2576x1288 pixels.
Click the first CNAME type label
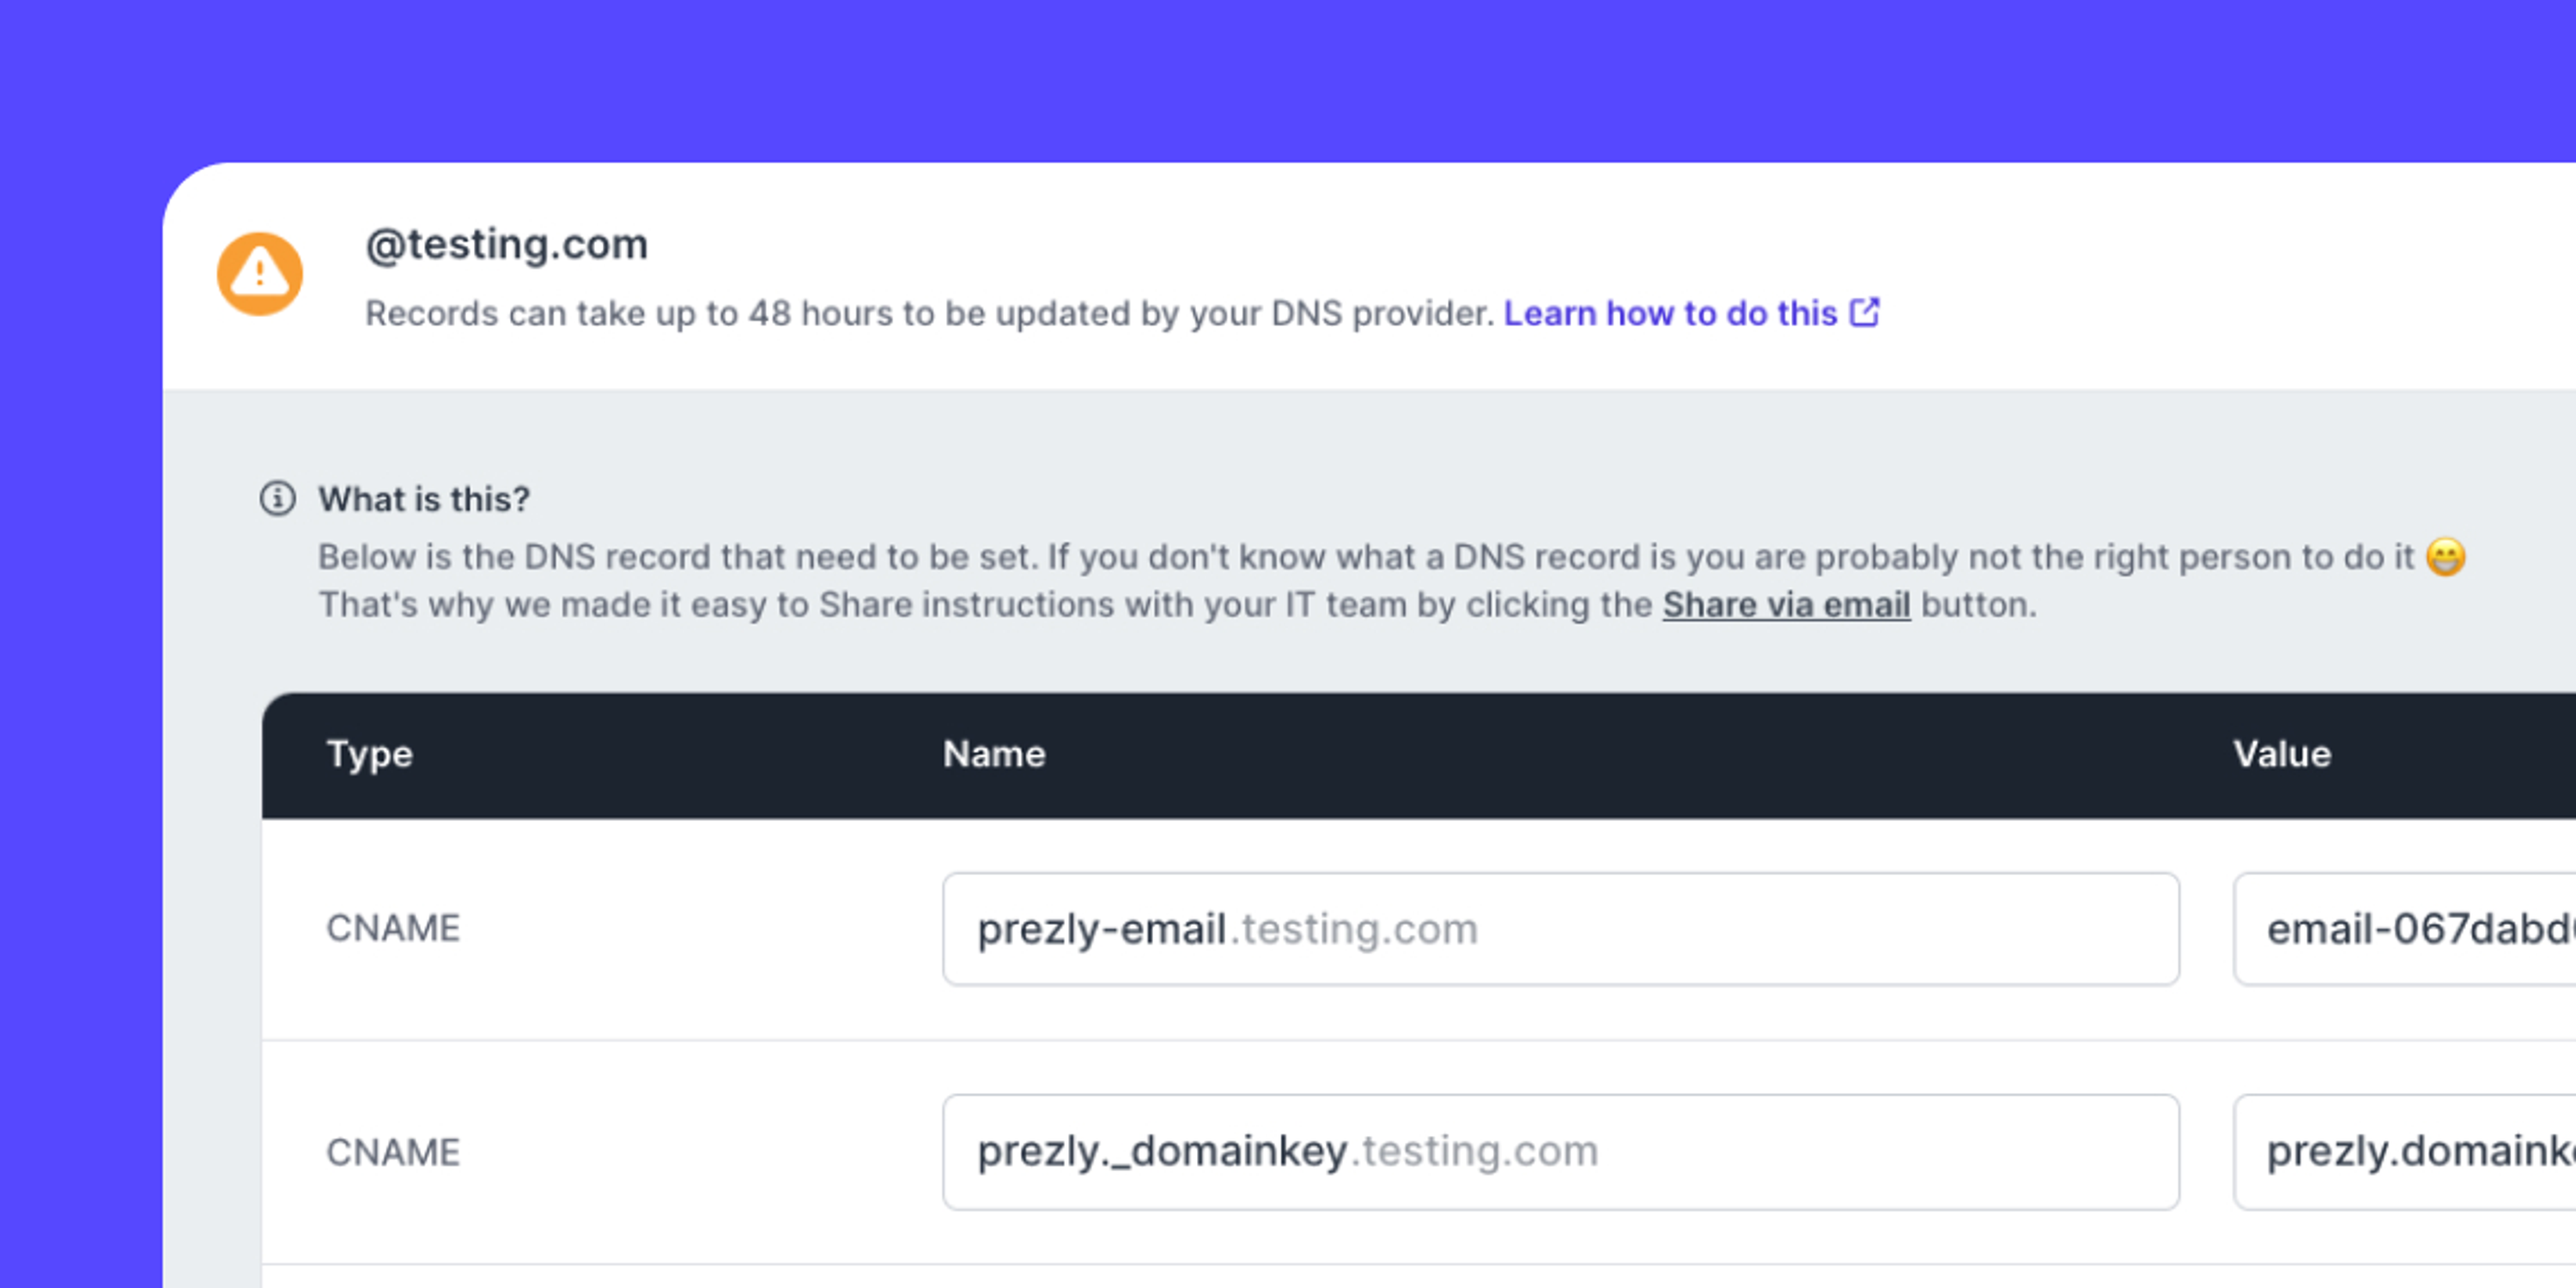click(394, 929)
